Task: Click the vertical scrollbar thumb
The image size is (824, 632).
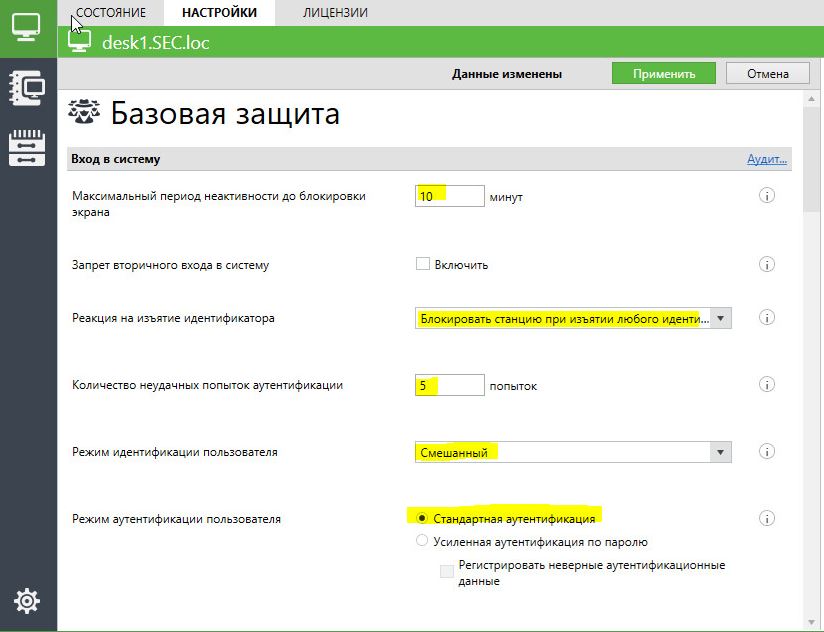Action: 811,159
